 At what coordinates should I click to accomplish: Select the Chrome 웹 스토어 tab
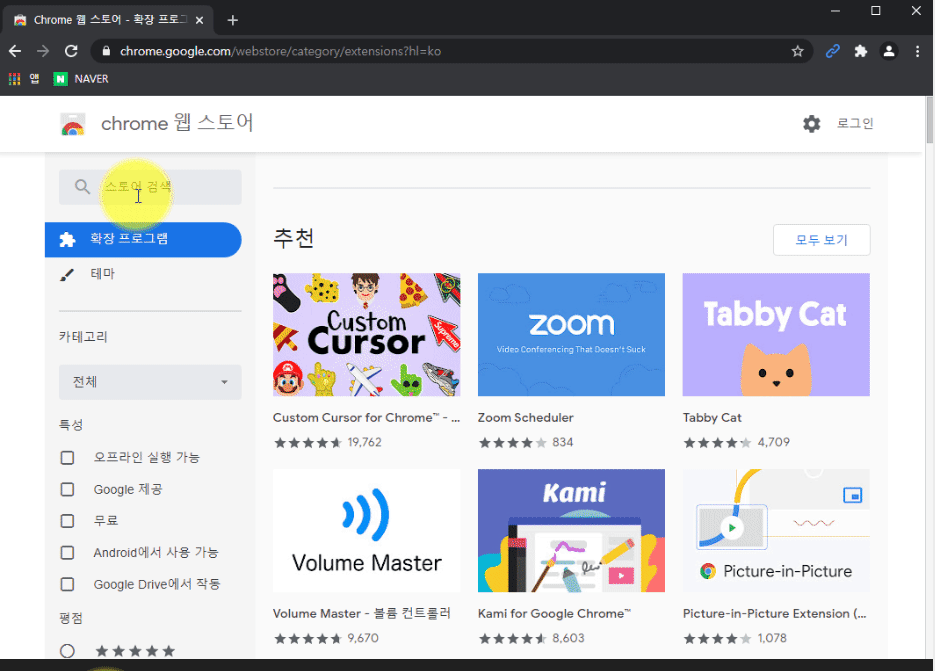tap(109, 20)
